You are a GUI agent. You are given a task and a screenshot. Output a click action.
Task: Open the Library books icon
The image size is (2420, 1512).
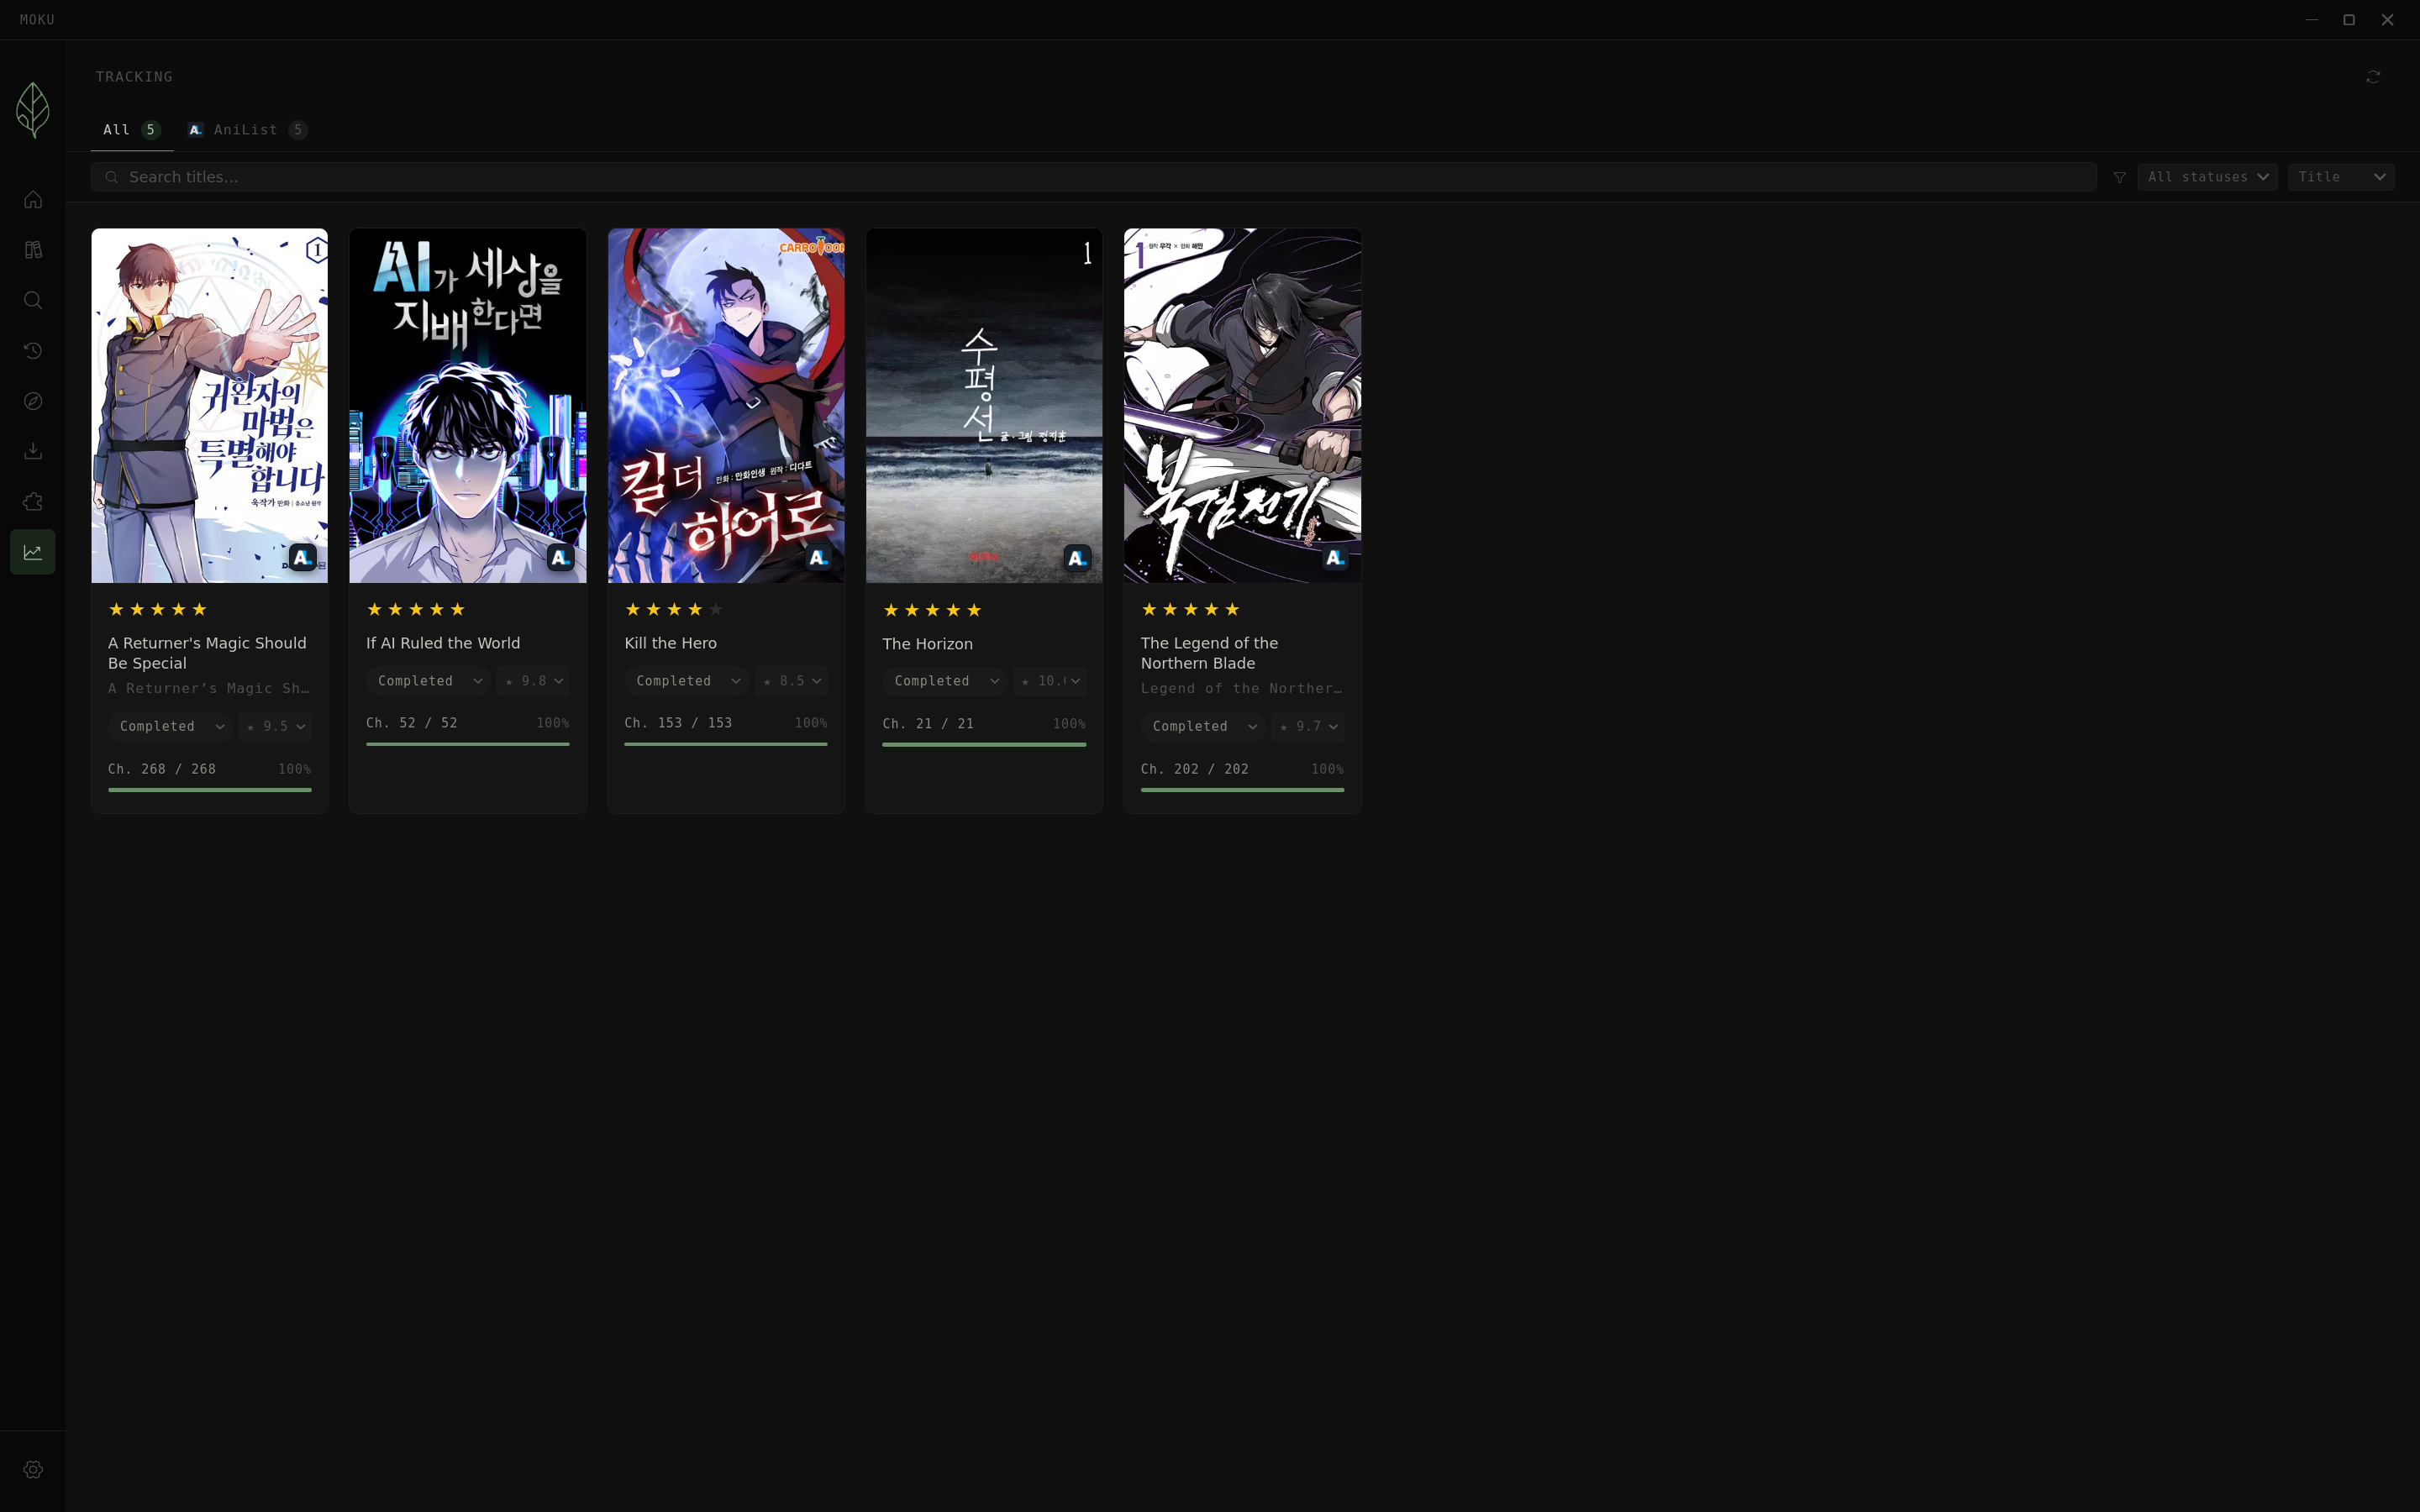[33, 250]
